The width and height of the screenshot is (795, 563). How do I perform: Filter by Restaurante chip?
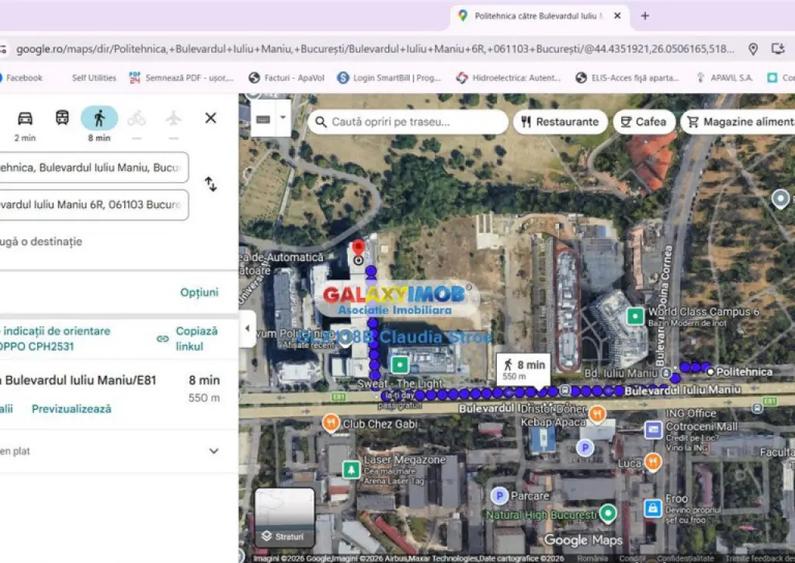pos(560,122)
